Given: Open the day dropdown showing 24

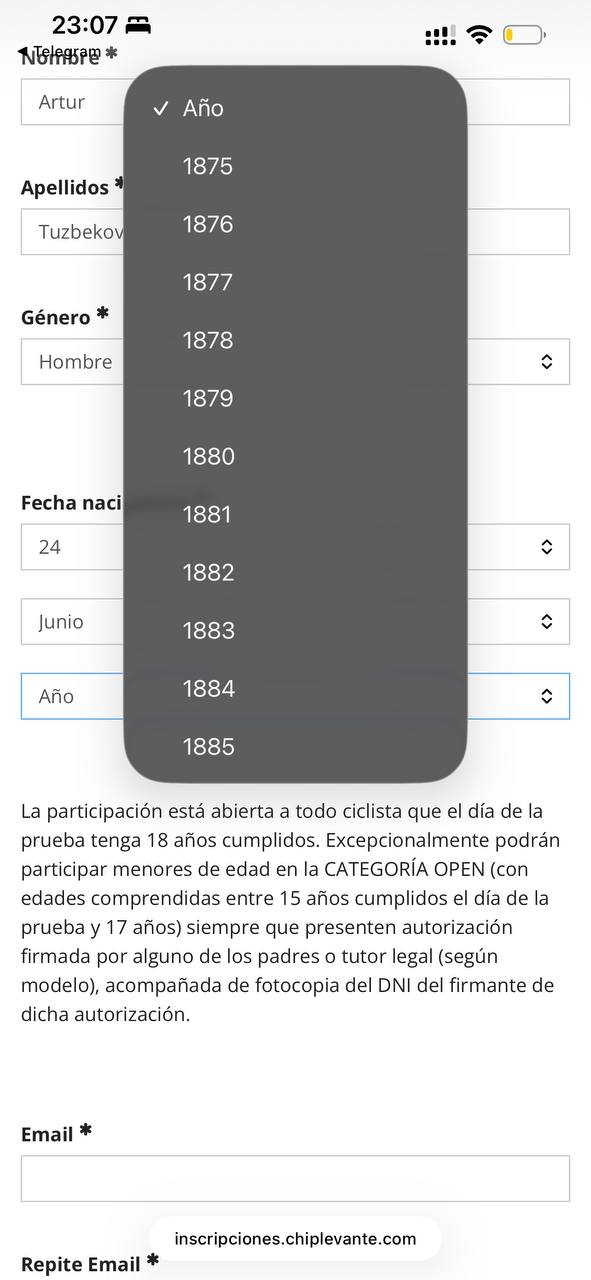Looking at the screenshot, I should [295, 547].
